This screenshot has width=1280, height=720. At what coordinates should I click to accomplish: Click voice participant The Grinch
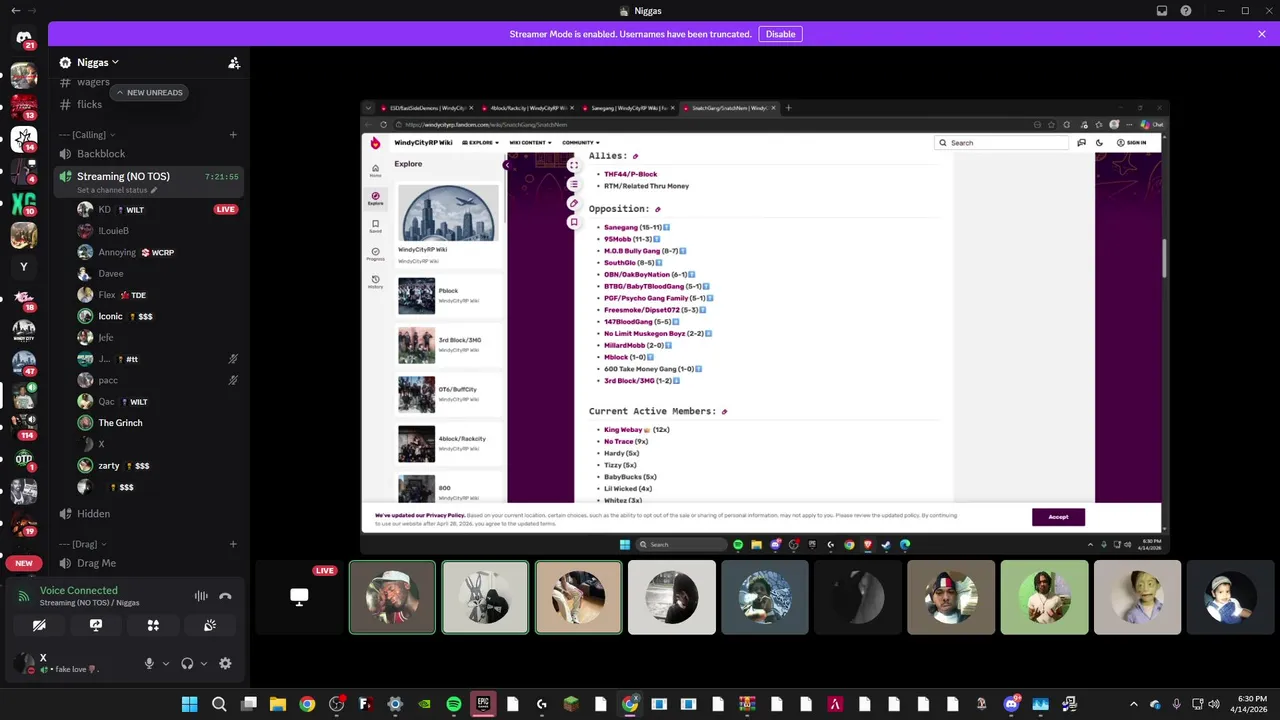tap(160, 423)
